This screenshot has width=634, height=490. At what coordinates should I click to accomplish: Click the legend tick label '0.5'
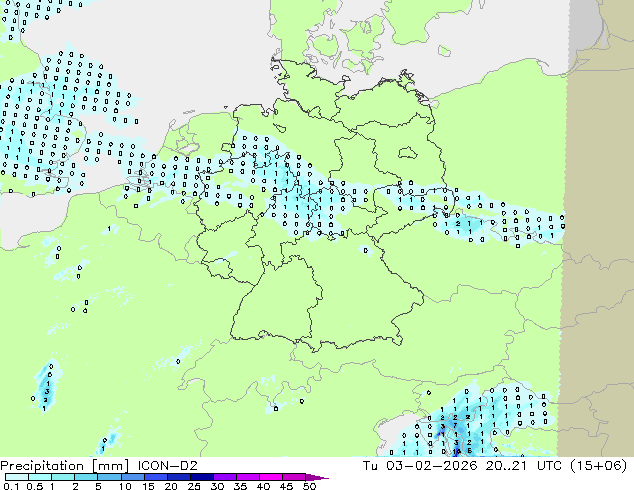[34, 486]
